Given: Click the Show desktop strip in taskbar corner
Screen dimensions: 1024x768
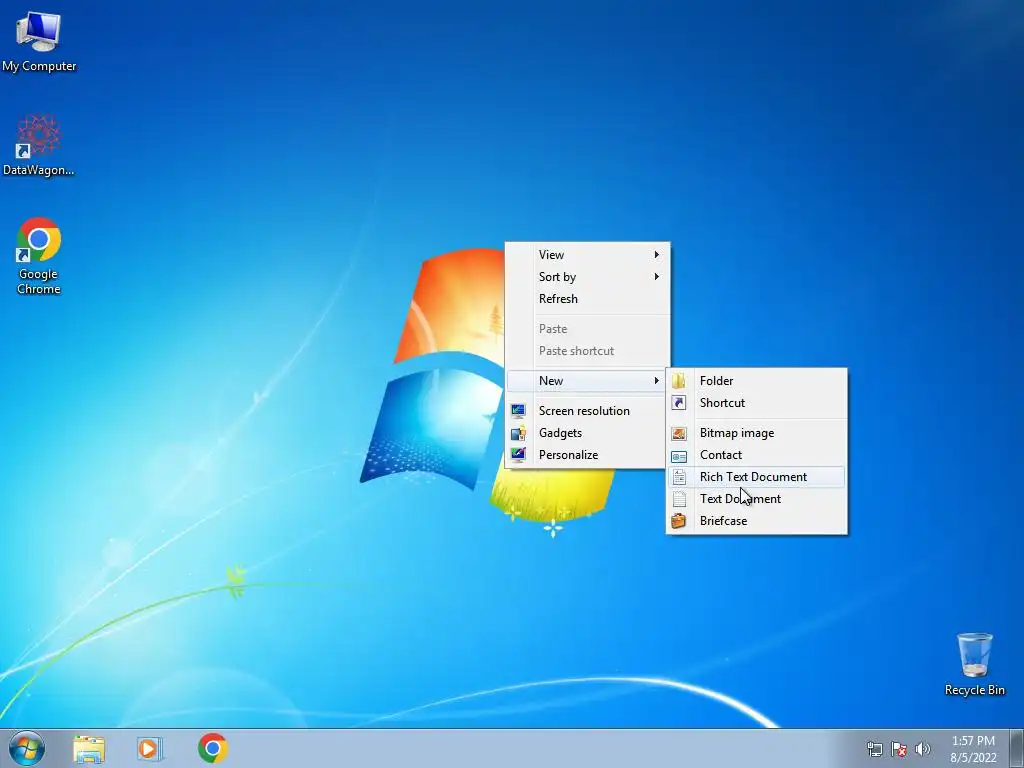Looking at the screenshot, I should click(x=1017, y=748).
